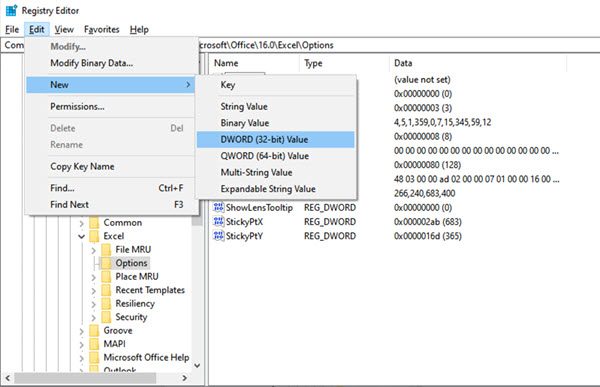Viewport: 600px width, 387px height.
Task: Click the StickyPtY DWORD value icon
Action: tap(218, 236)
